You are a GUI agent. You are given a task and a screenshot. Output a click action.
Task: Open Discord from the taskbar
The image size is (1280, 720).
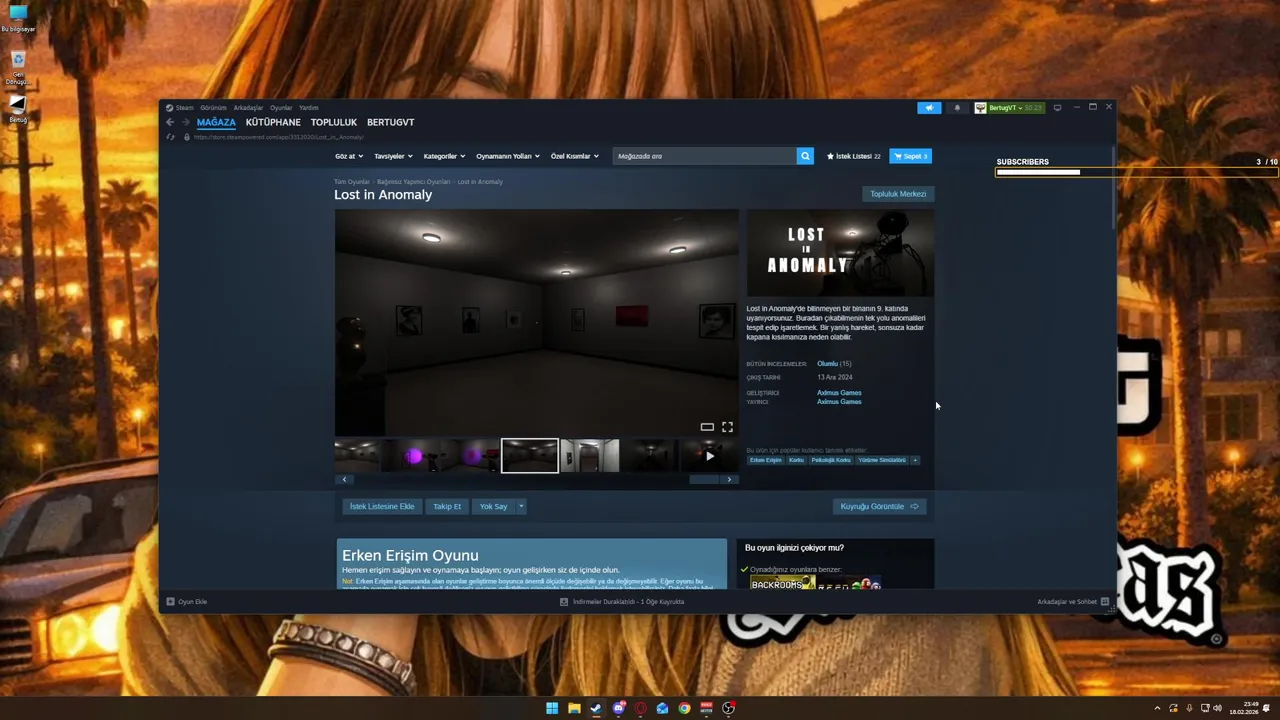(x=618, y=708)
